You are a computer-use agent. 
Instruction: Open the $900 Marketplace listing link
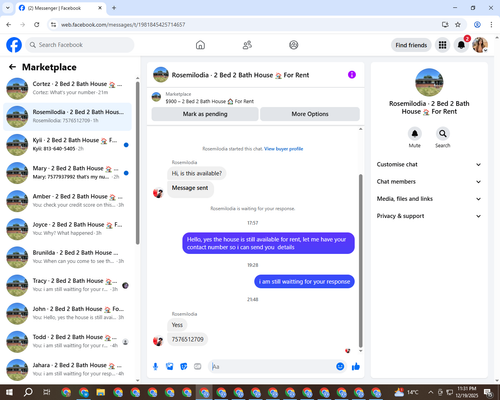point(210,101)
